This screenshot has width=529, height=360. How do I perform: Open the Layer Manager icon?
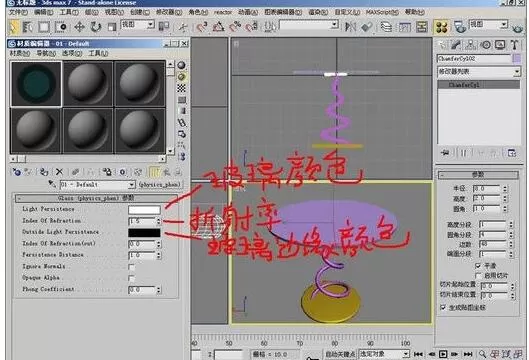click(386, 27)
